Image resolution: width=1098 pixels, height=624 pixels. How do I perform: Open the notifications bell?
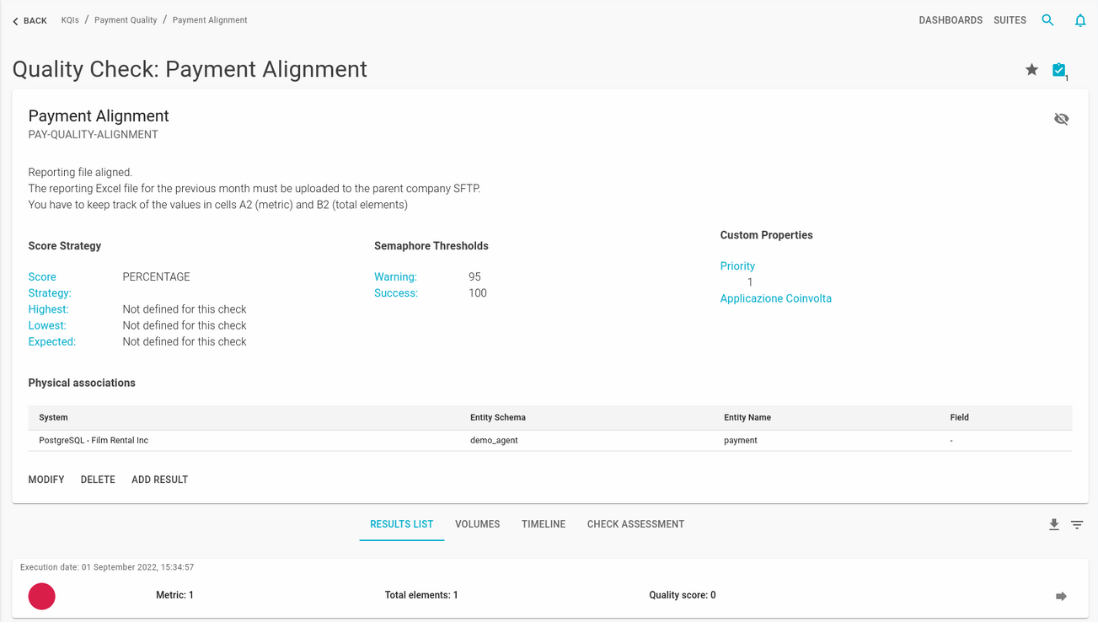point(1080,20)
